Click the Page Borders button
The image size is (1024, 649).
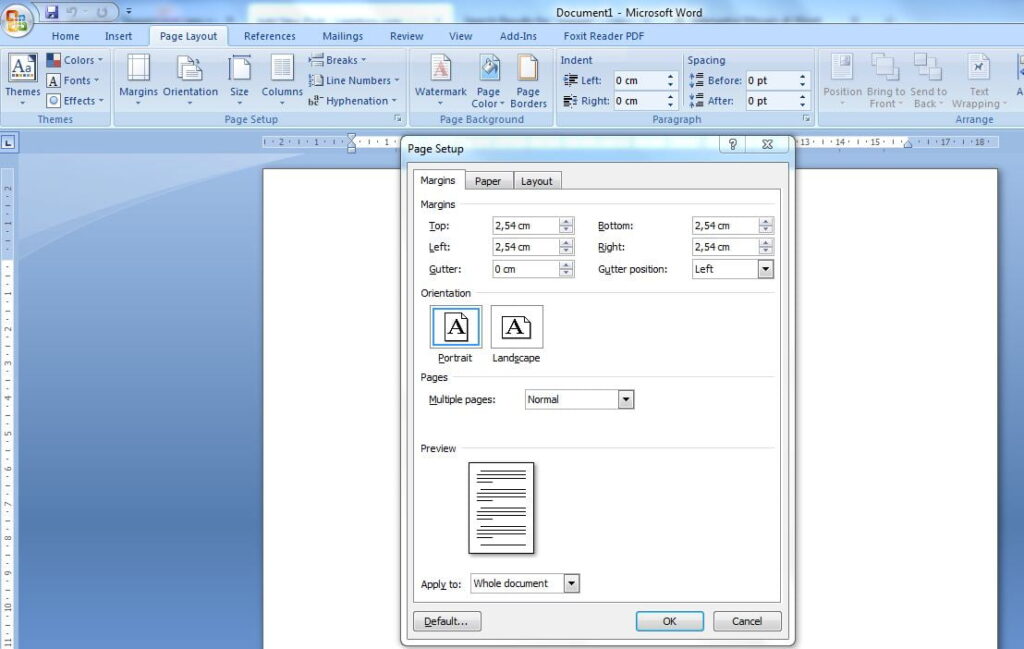pos(528,81)
